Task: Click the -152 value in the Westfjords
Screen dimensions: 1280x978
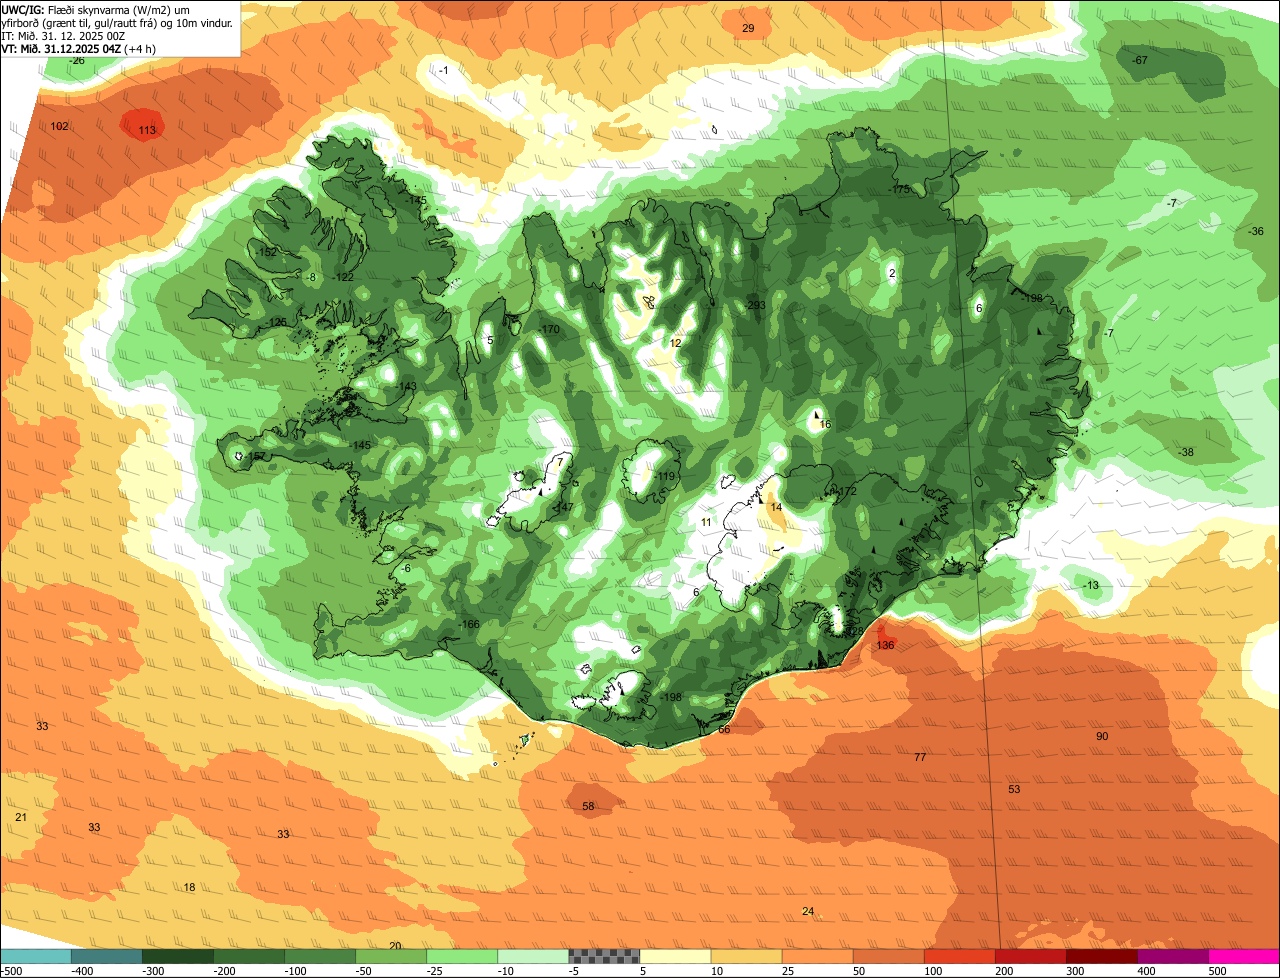Action: 267,252
